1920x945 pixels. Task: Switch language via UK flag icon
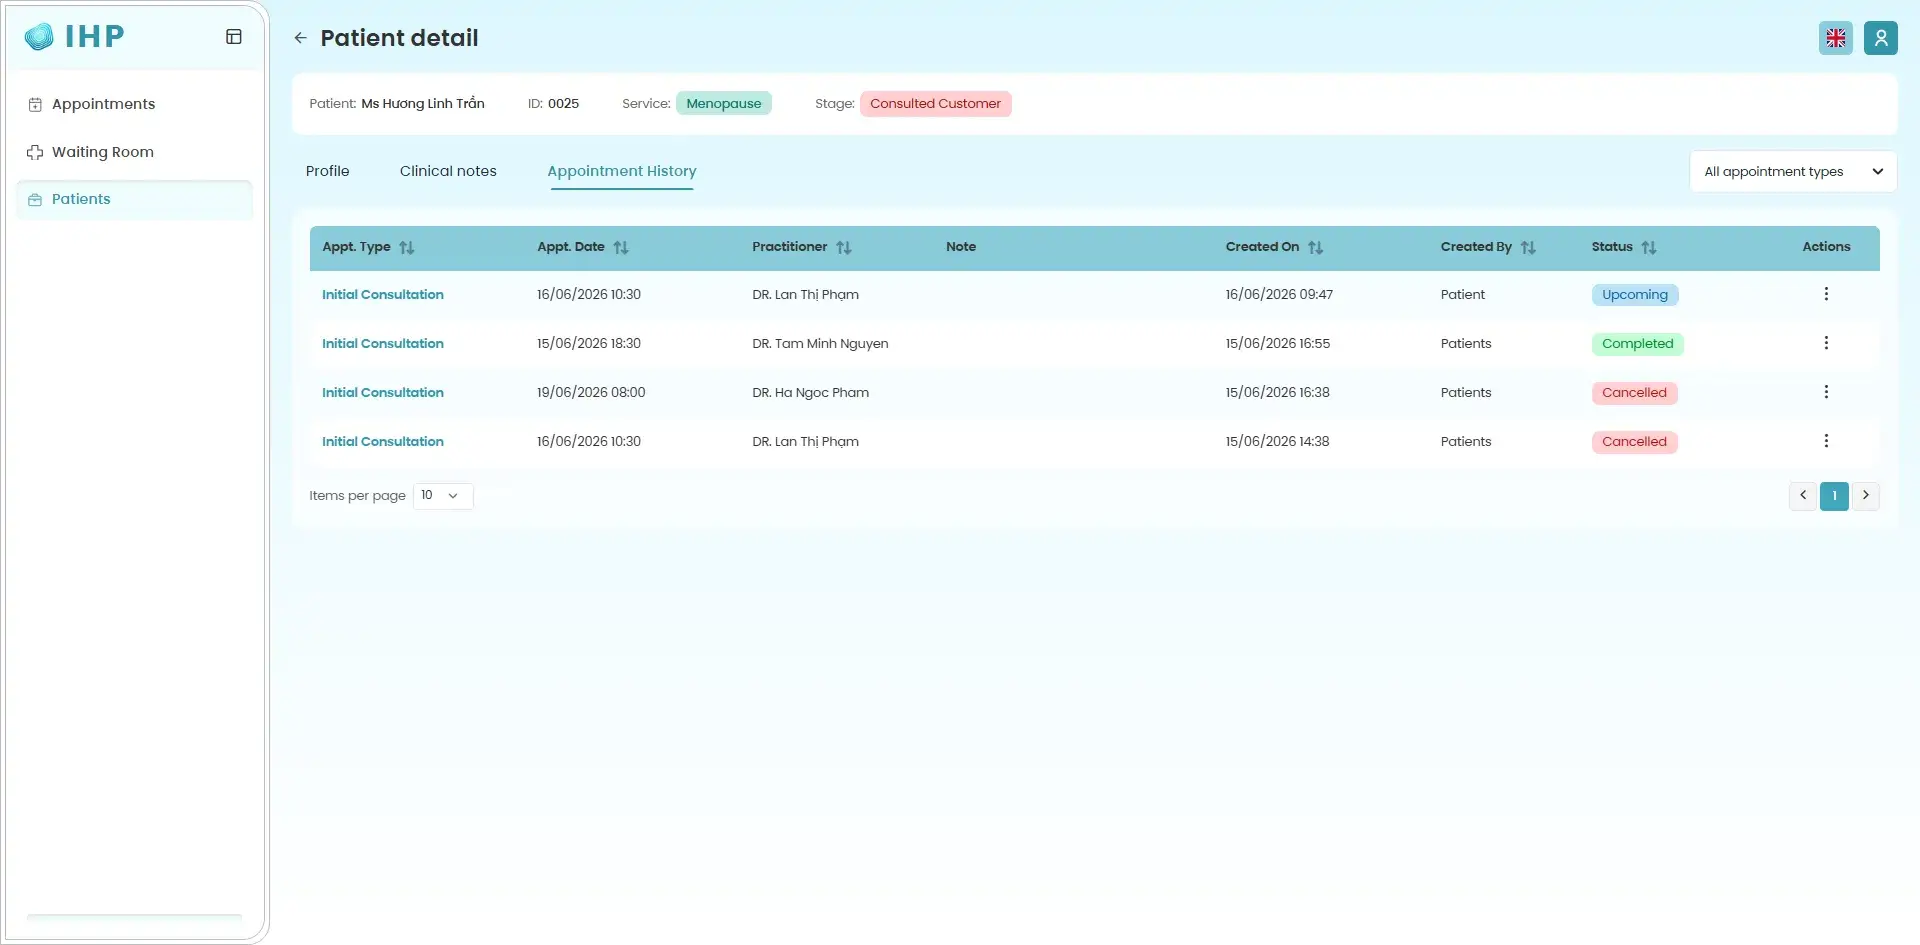click(x=1836, y=38)
